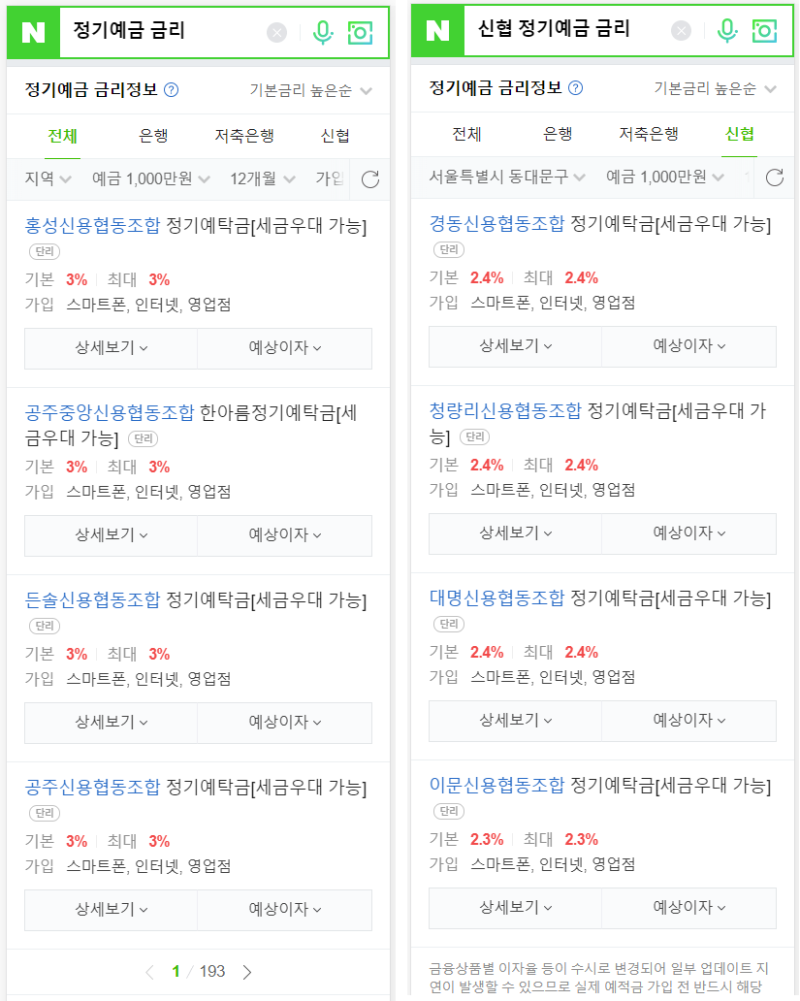Image resolution: width=800 pixels, height=1001 pixels.
Task: Tap the camera icon in the right search bar
Action: tap(763, 32)
